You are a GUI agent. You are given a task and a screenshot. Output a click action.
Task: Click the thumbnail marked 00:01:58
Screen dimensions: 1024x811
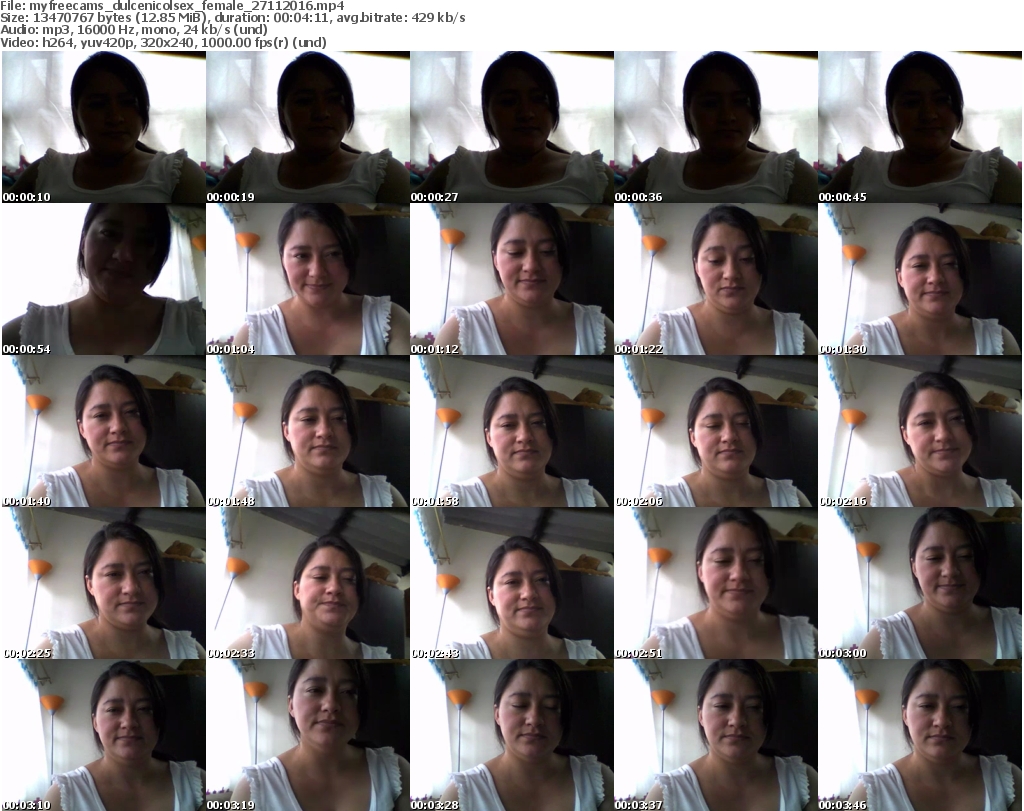pyautogui.click(x=511, y=431)
